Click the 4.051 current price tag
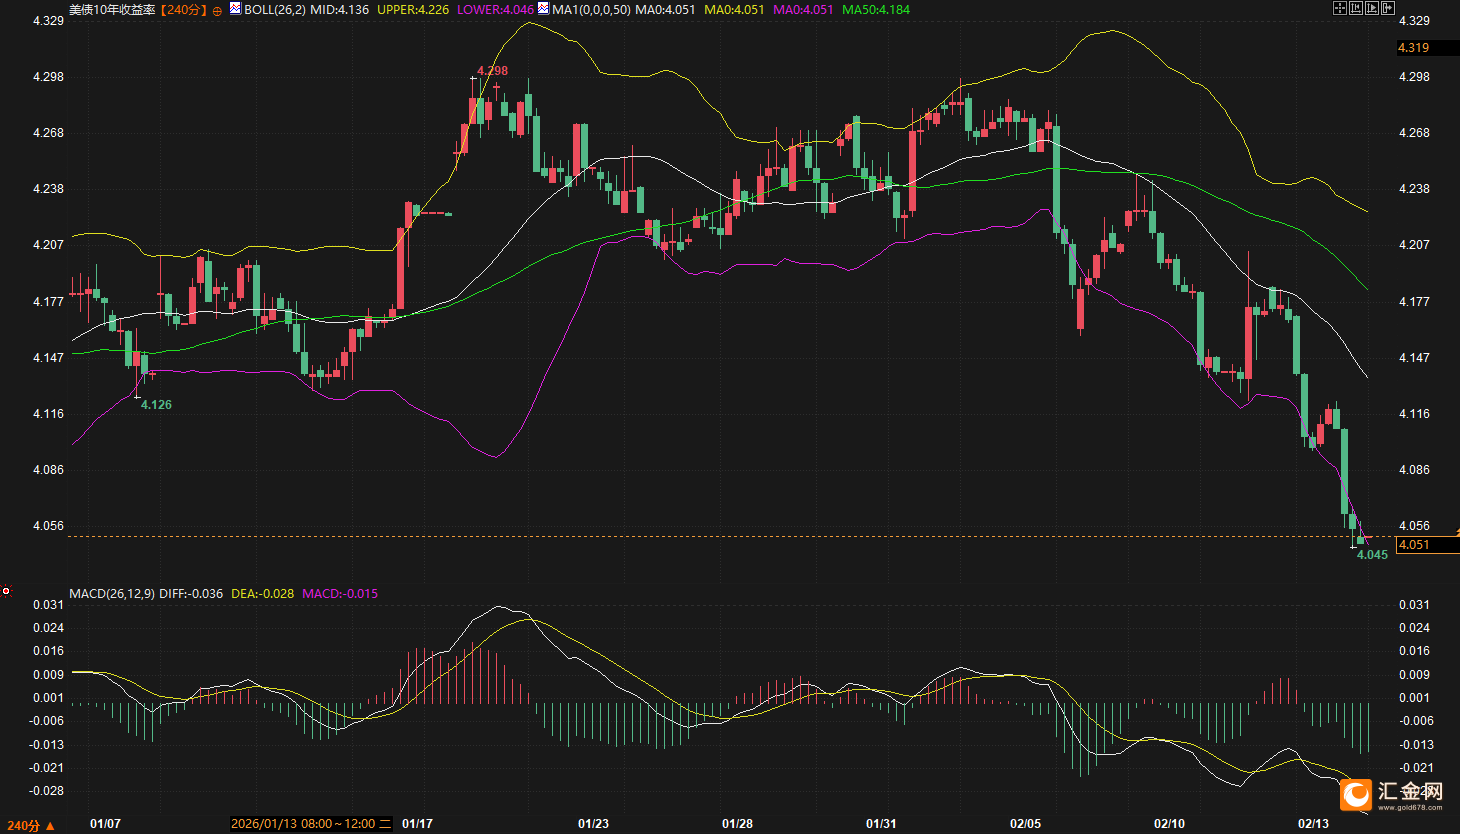1460x834 pixels. pos(1414,545)
